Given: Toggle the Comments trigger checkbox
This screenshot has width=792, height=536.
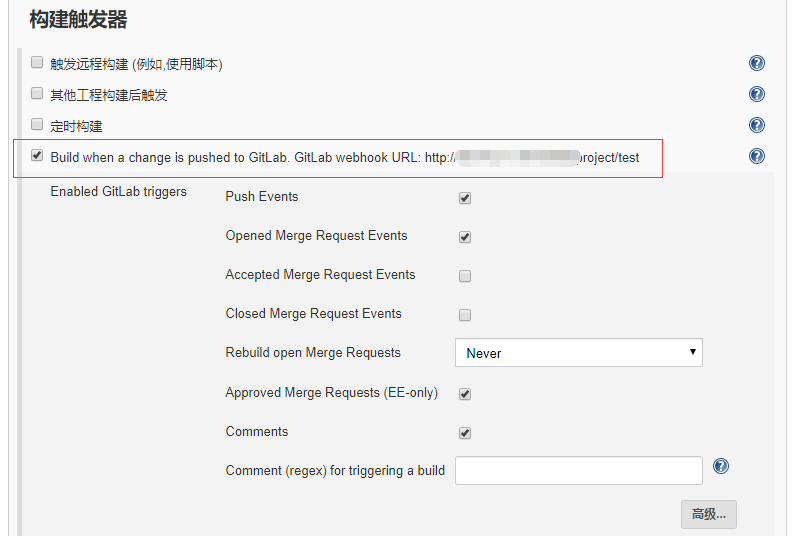Looking at the screenshot, I should (464, 433).
